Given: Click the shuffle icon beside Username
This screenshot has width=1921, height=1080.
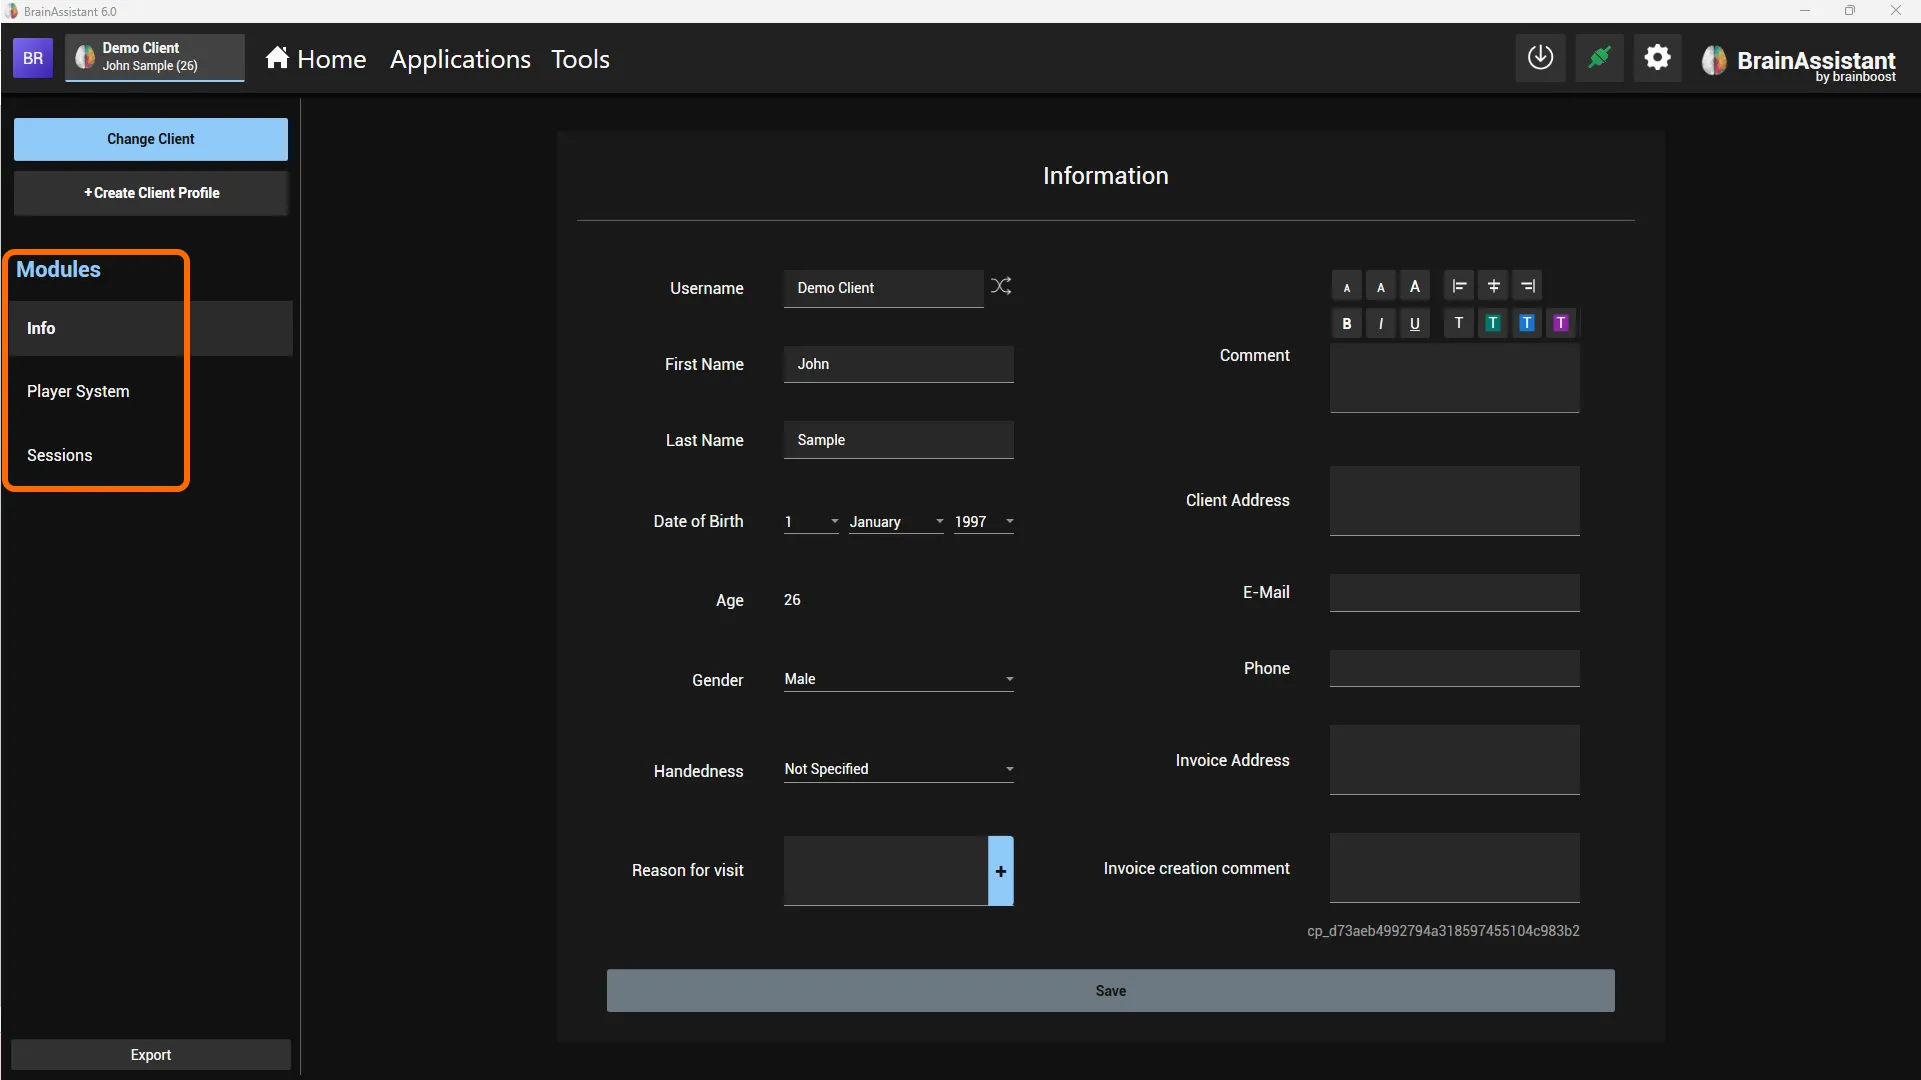Looking at the screenshot, I should tap(1001, 287).
